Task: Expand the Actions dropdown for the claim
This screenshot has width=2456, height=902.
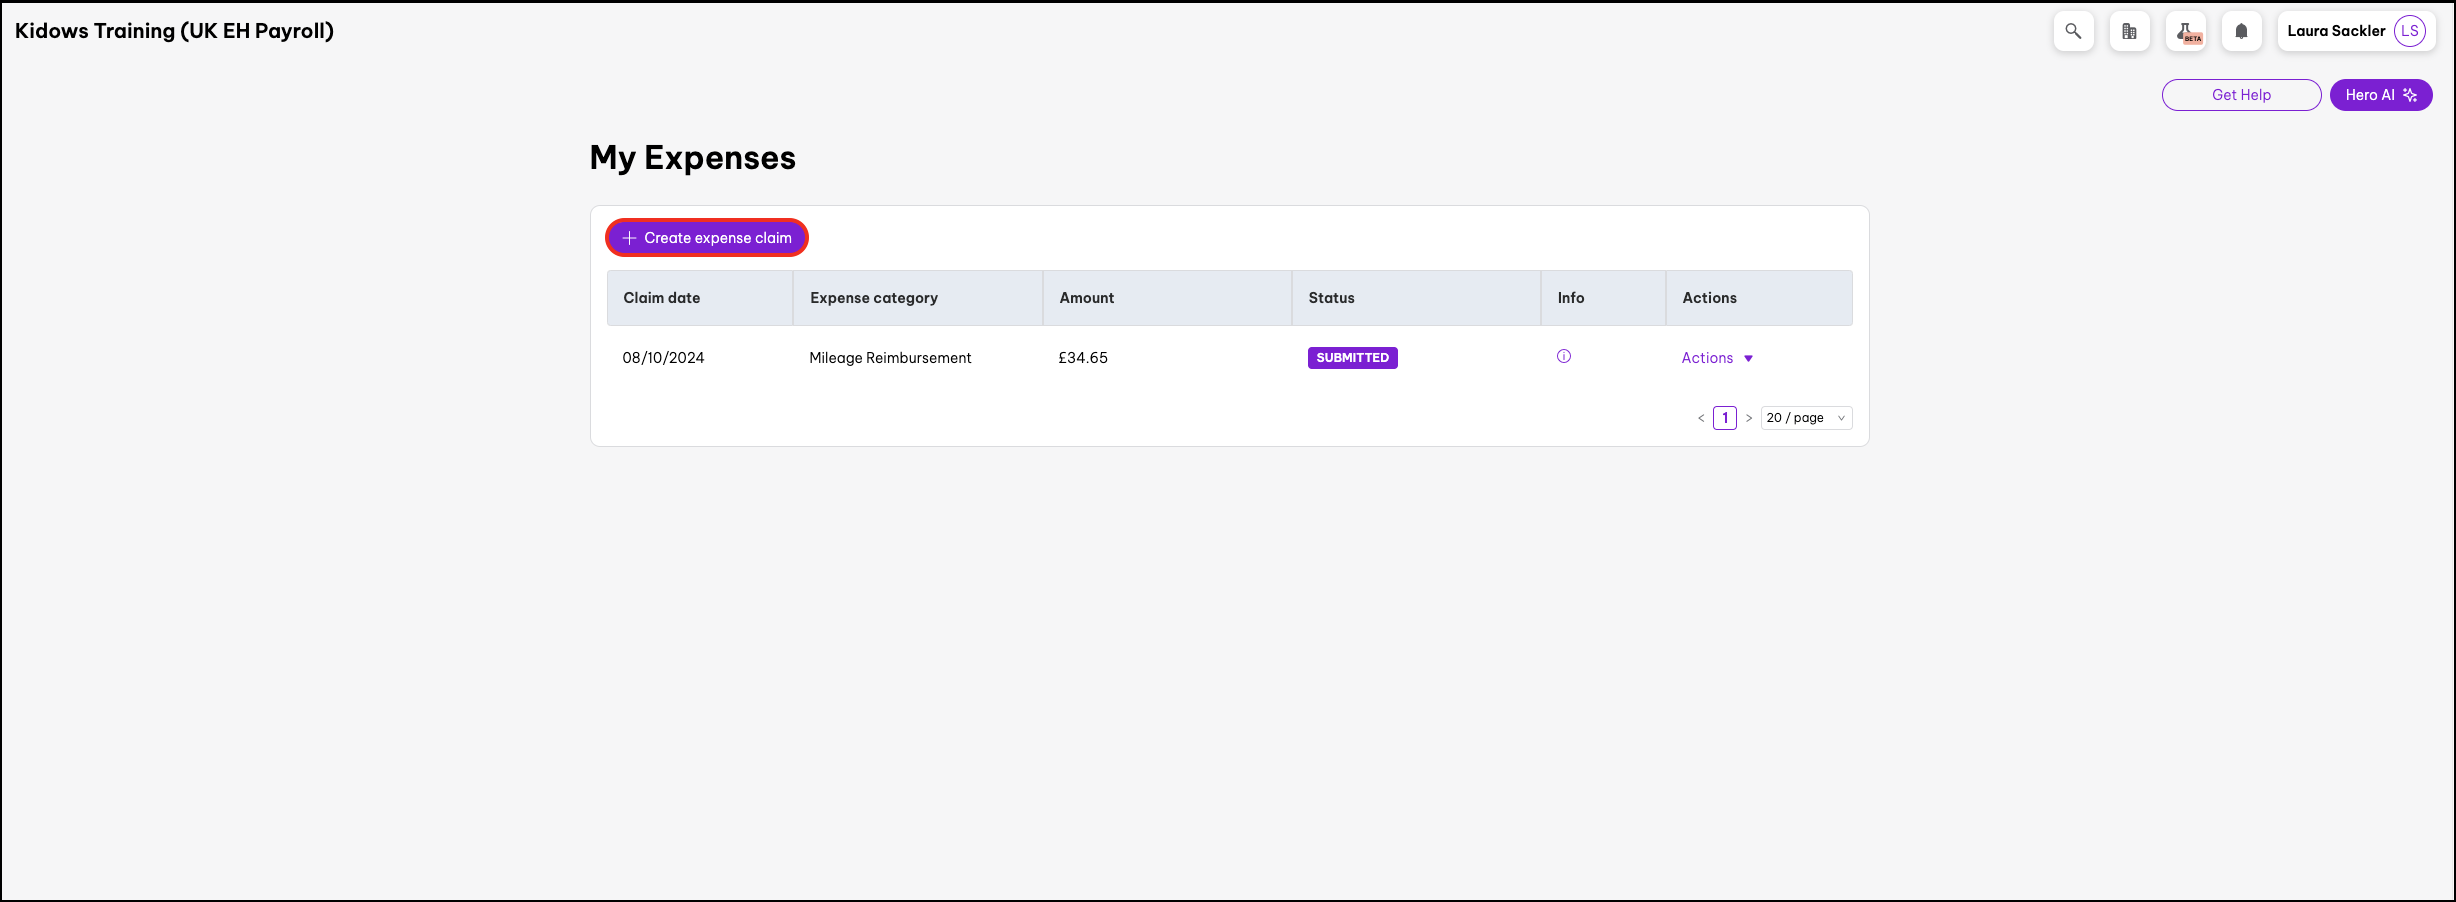Action: pos(1717,358)
